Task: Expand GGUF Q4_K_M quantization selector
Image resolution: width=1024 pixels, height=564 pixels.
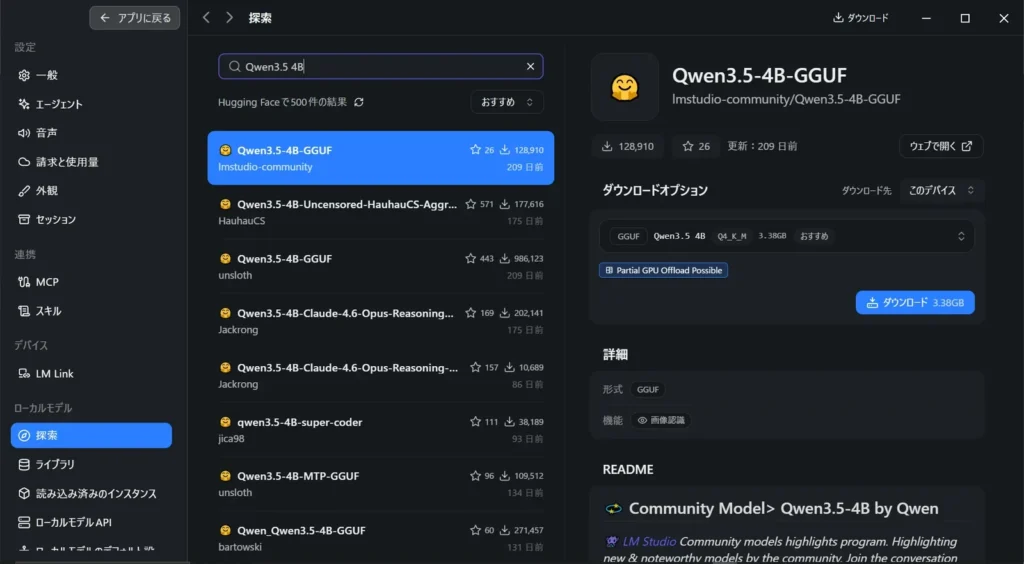Action: 787,236
